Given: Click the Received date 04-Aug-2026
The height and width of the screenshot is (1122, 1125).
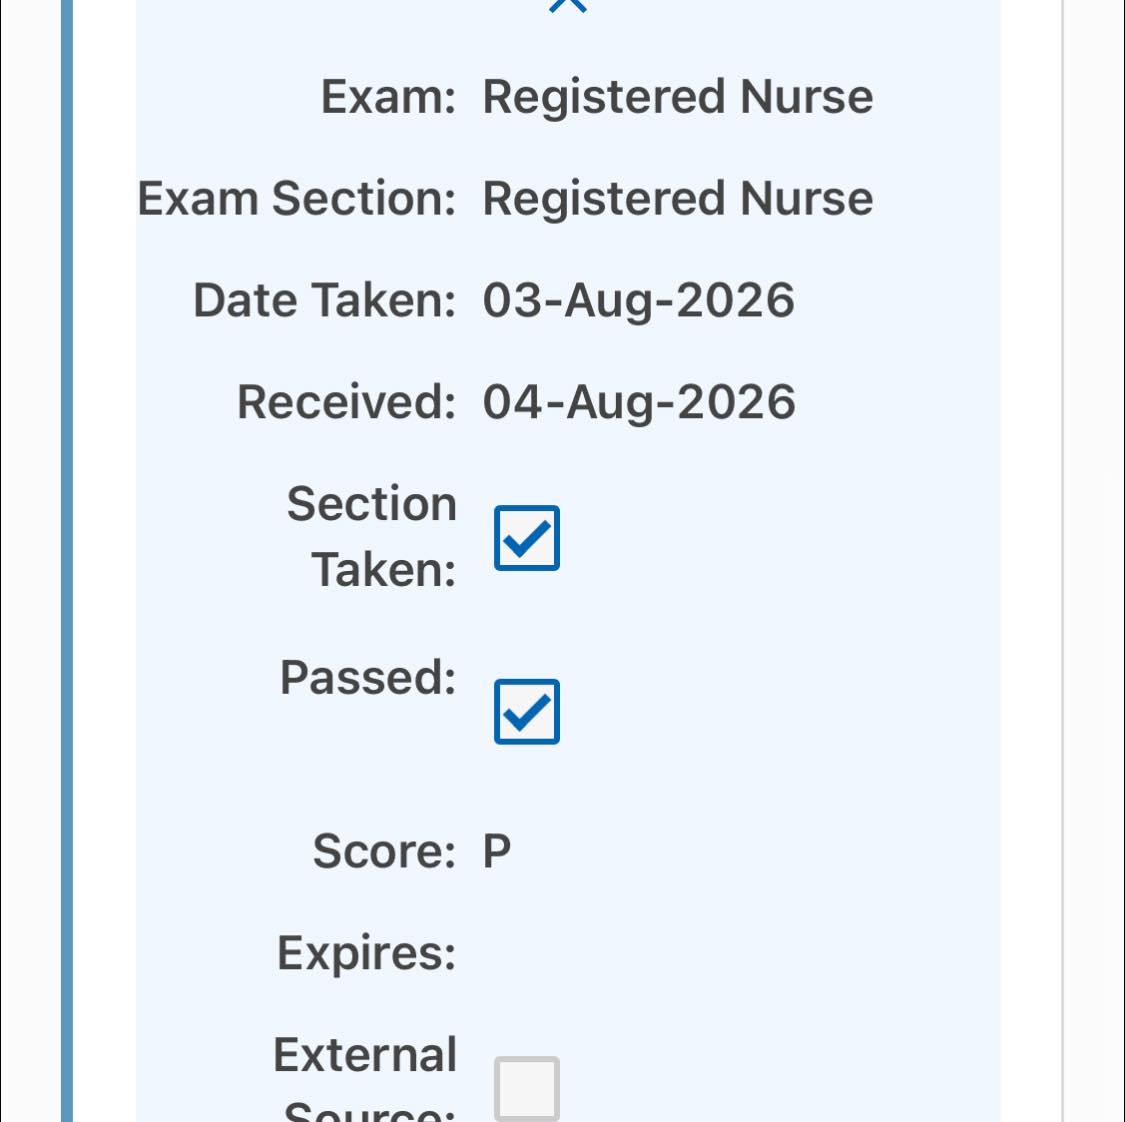Looking at the screenshot, I should (639, 402).
